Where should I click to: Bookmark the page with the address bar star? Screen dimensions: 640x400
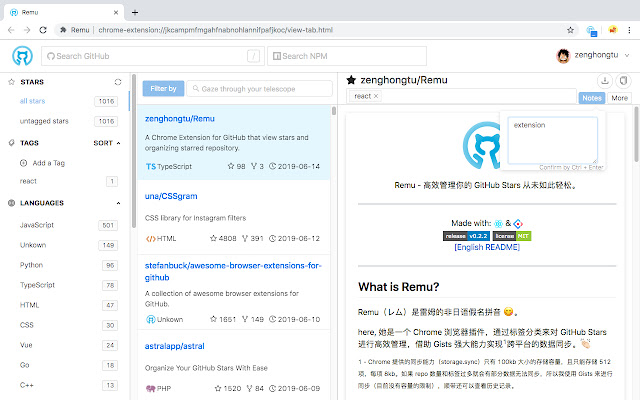pyautogui.click(x=570, y=30)
